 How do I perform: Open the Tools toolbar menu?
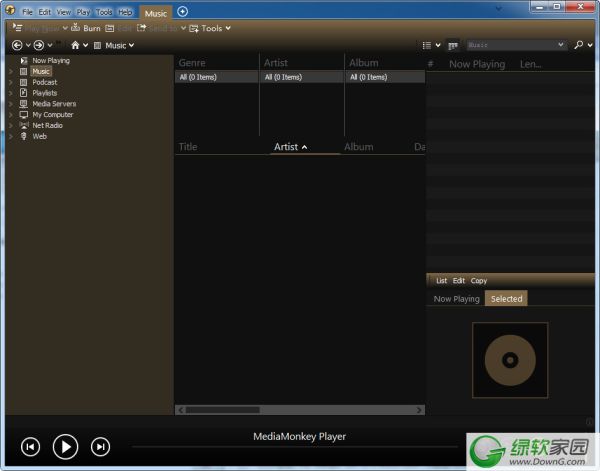click(x=210, y=28)
